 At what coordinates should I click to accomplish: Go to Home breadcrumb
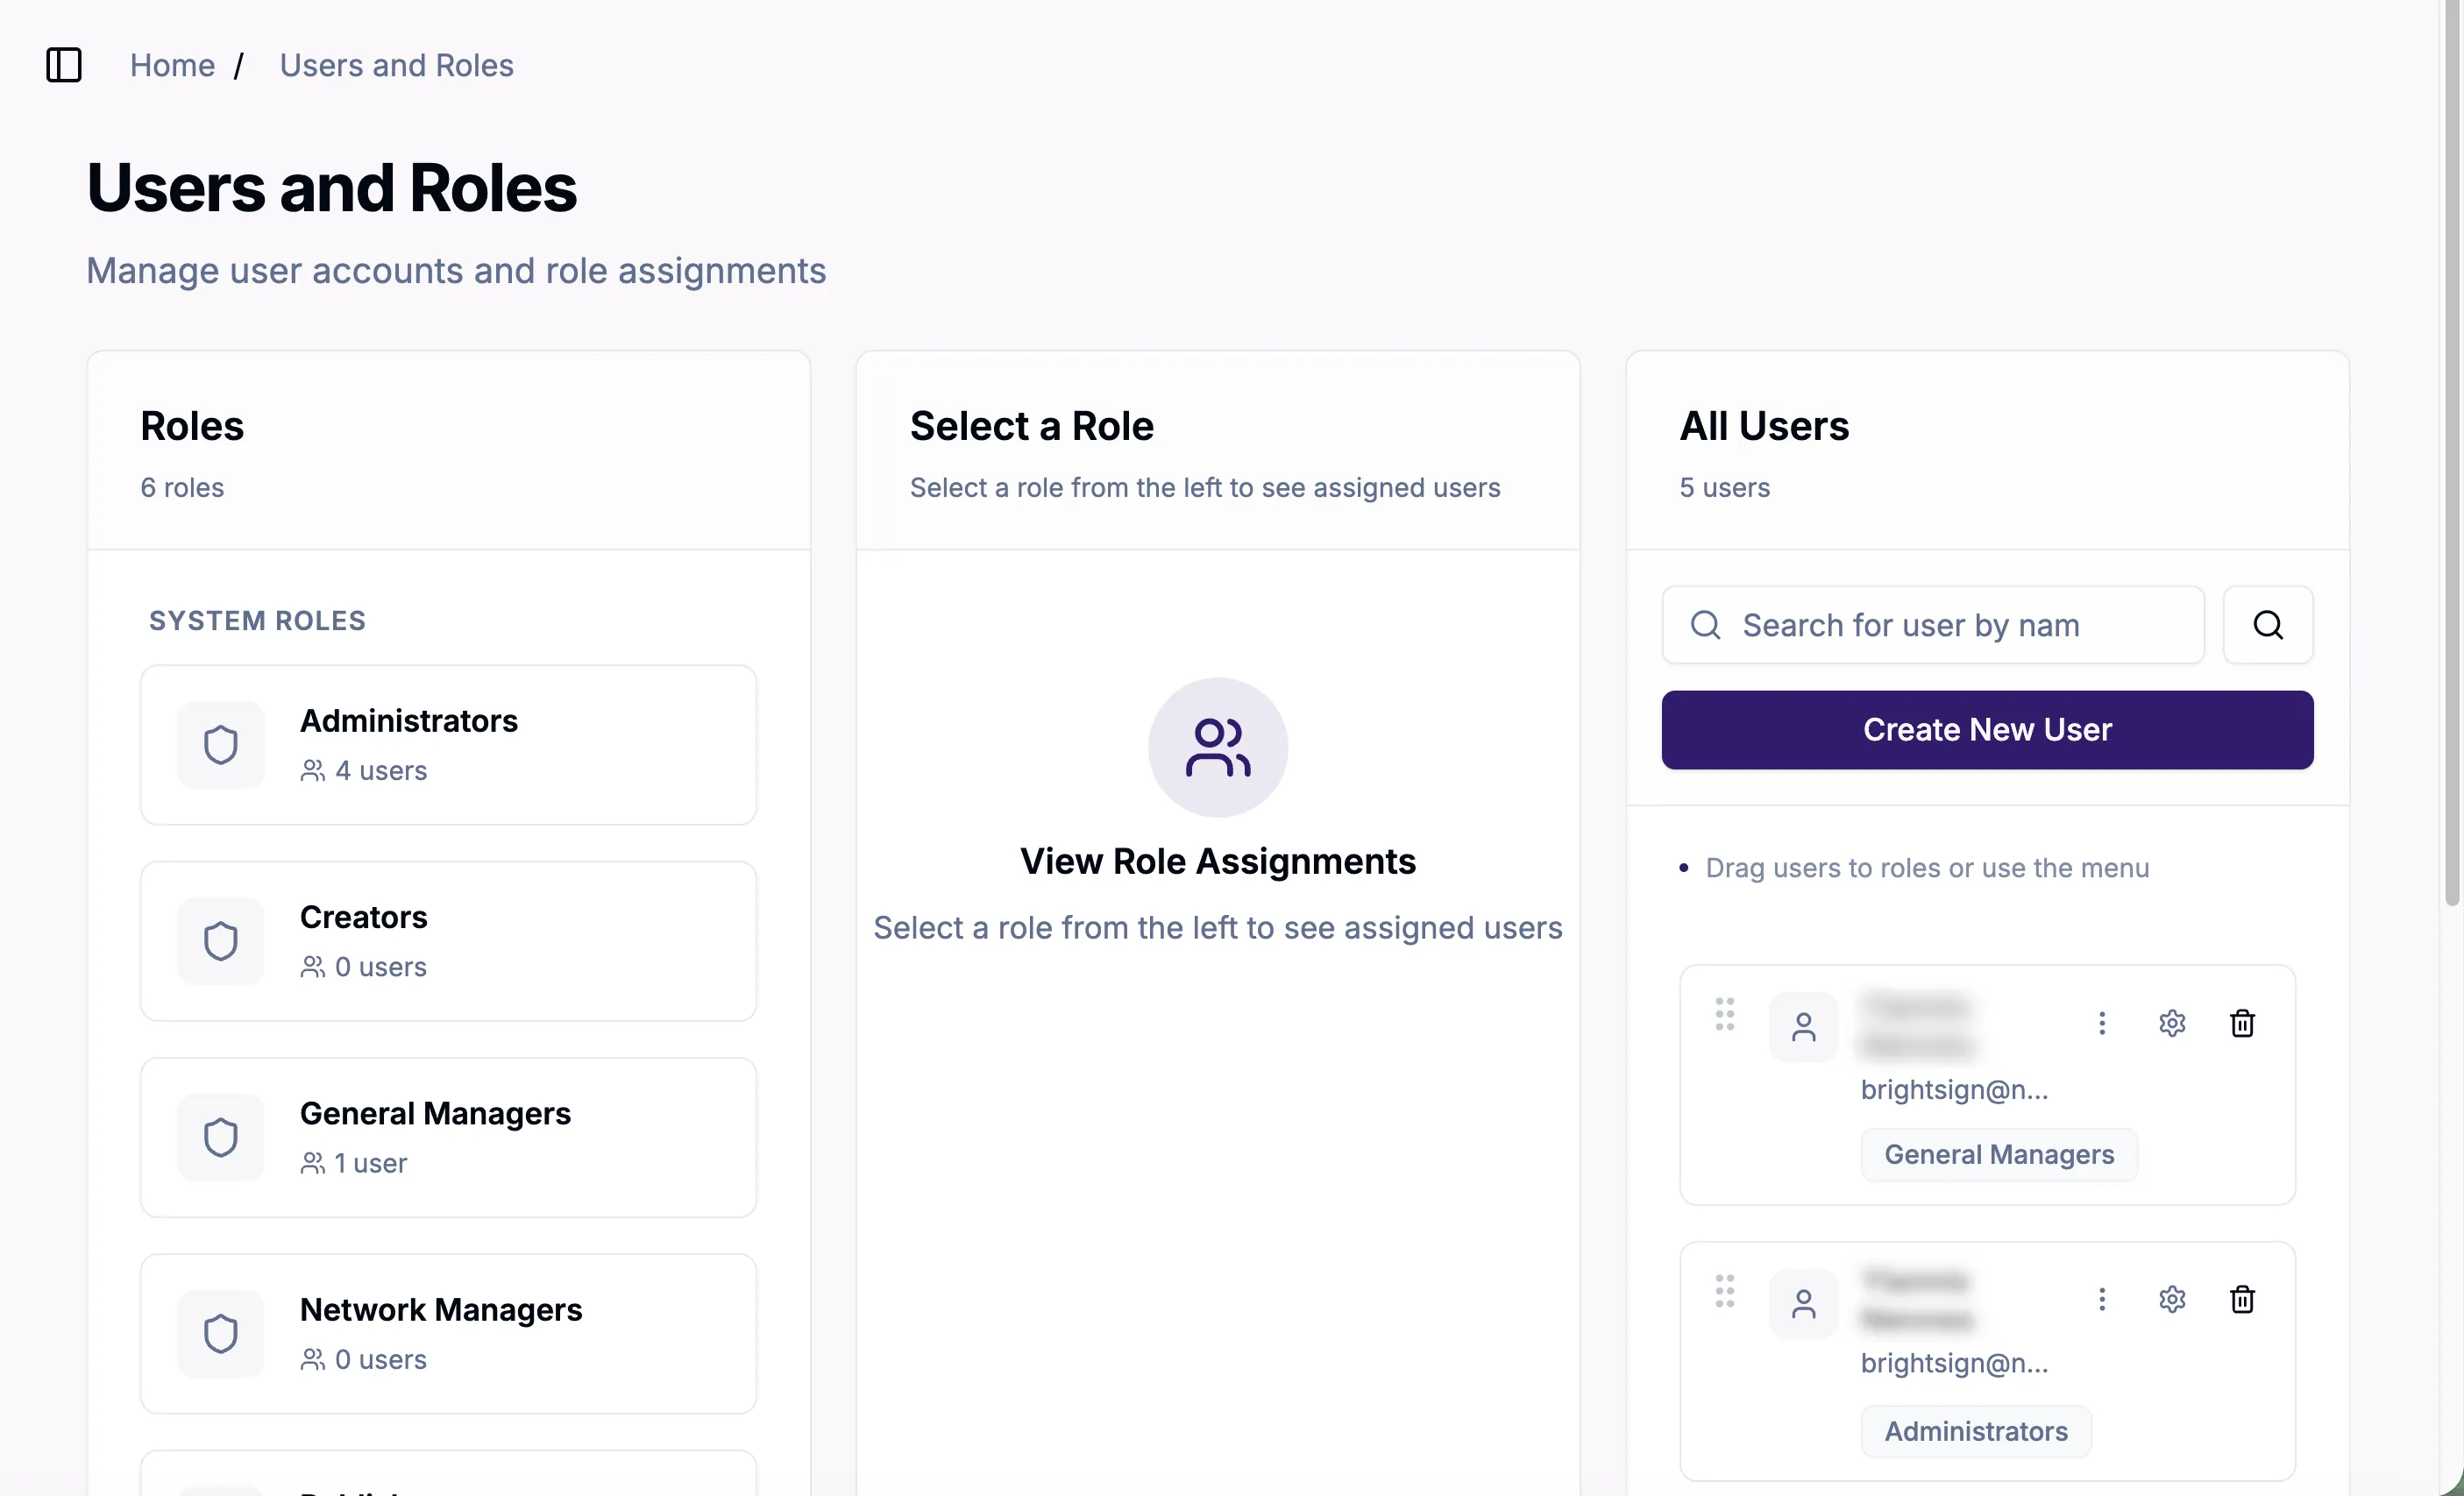[172, 65]
